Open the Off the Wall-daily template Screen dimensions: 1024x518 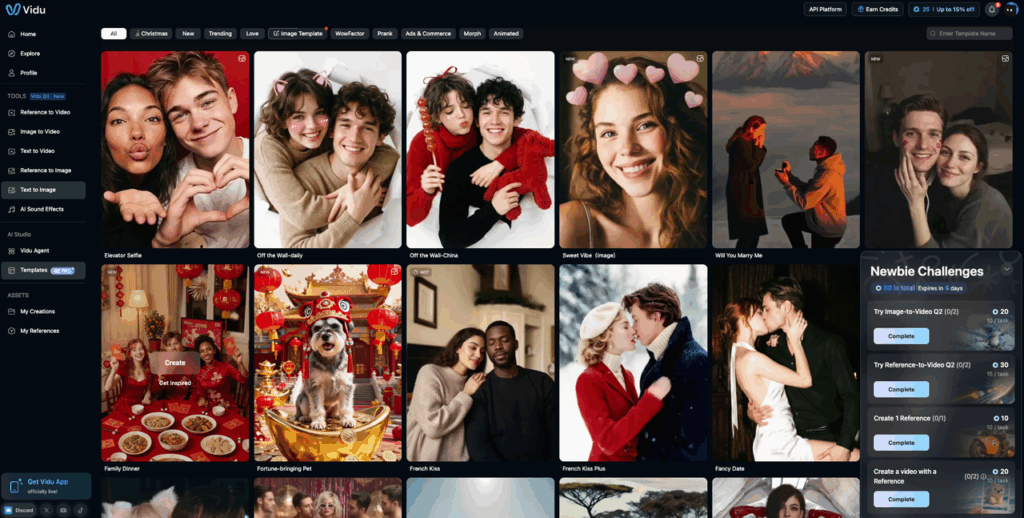pos(327,150)
